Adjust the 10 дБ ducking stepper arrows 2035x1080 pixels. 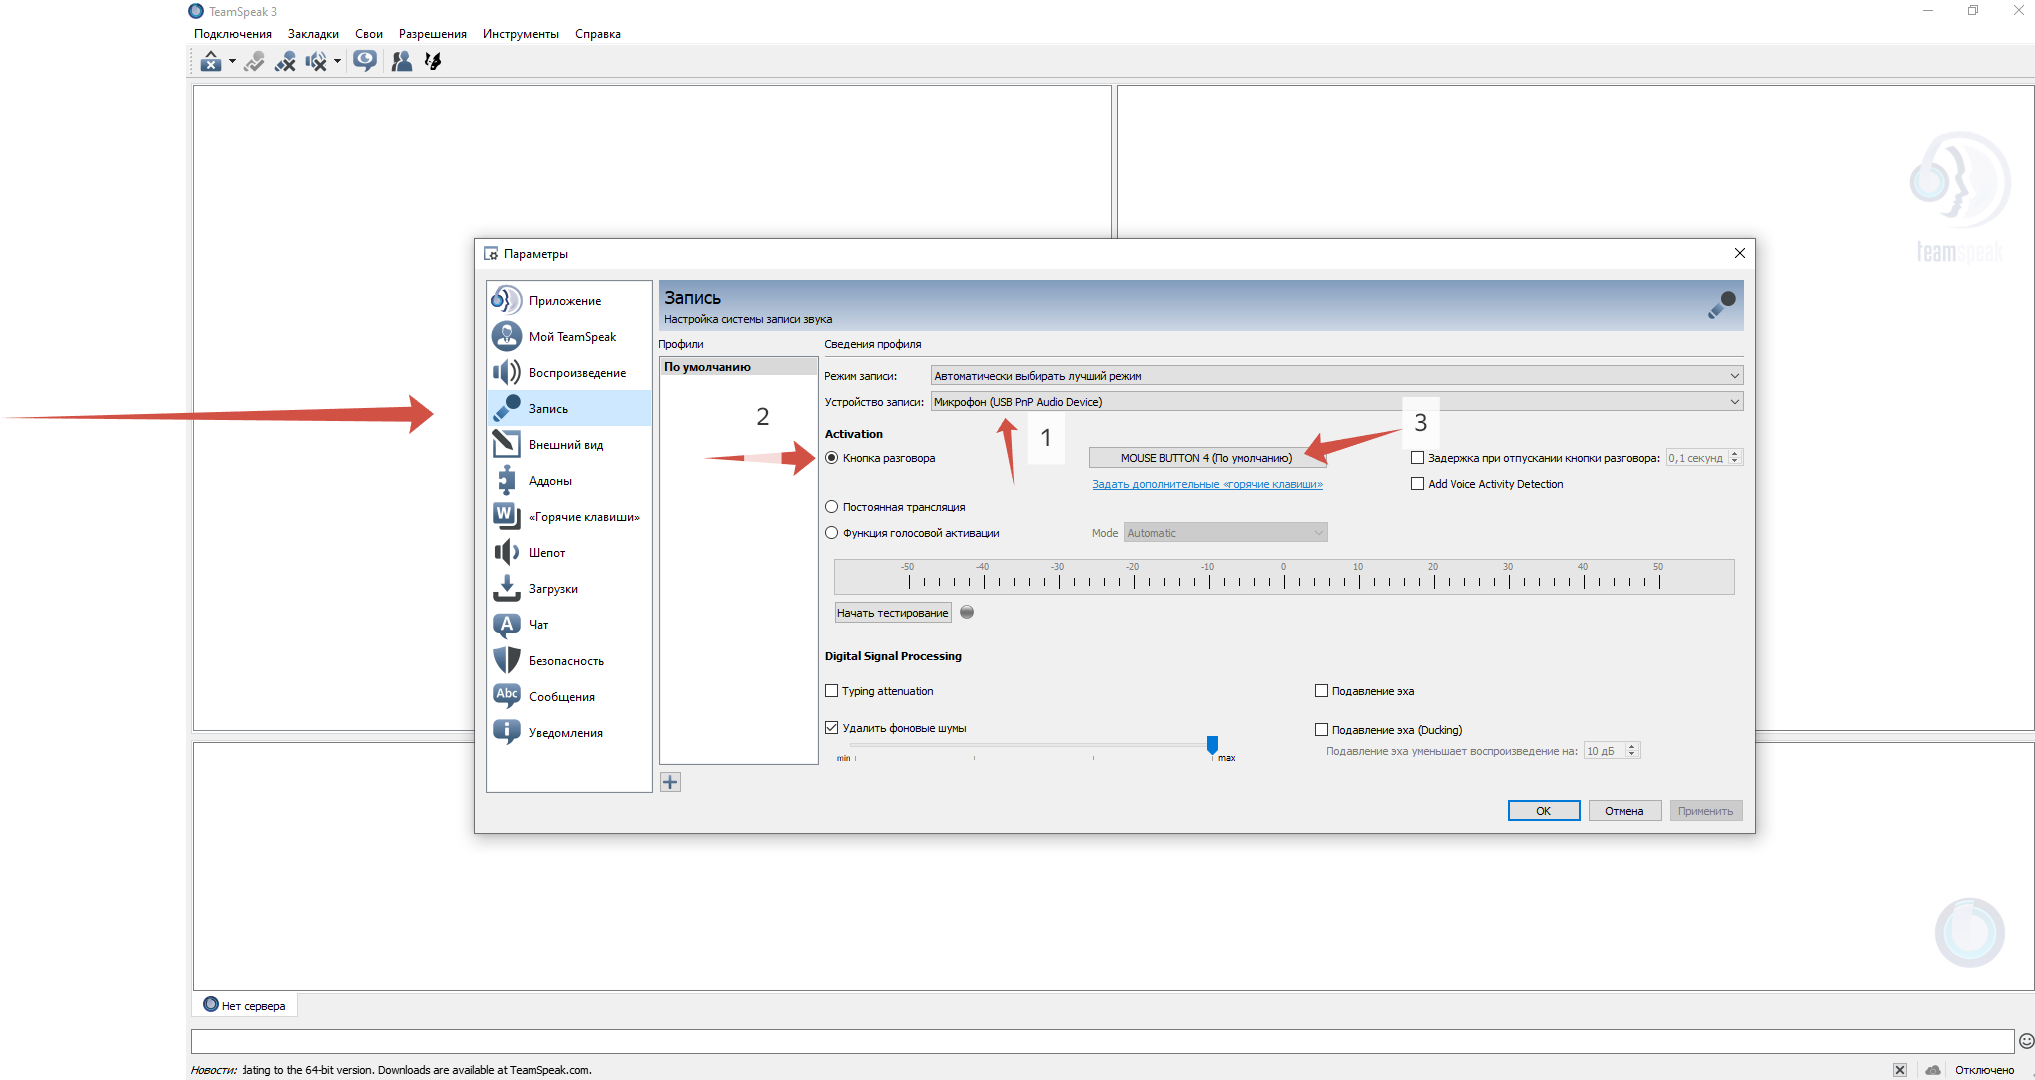1631,751
